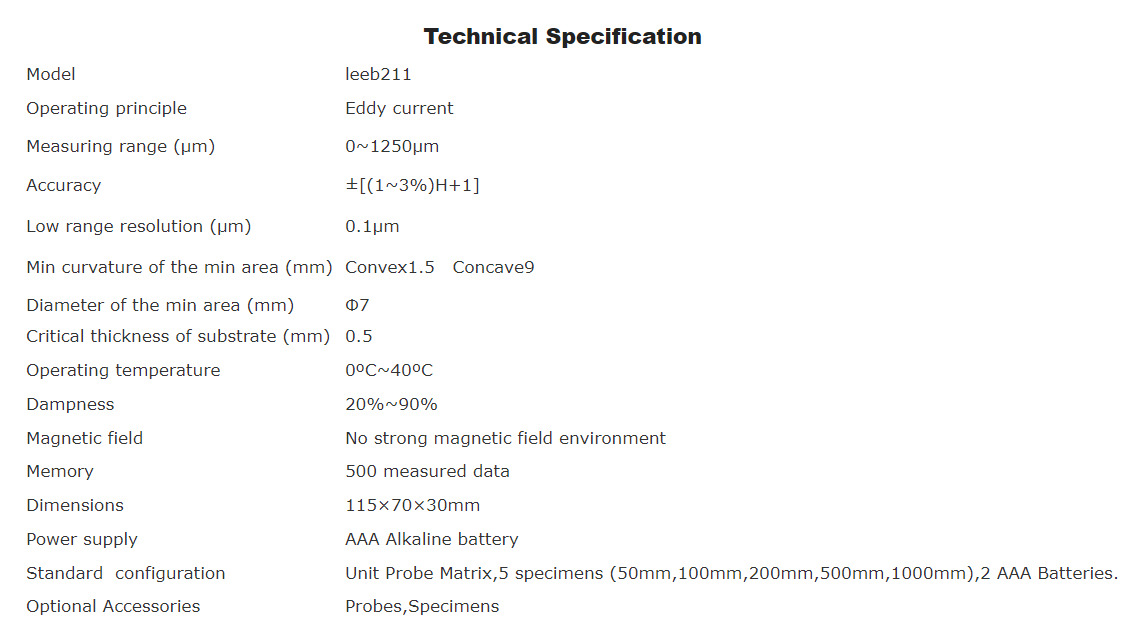
Task: Click the Accuracy label
Action: click(63, 185)
